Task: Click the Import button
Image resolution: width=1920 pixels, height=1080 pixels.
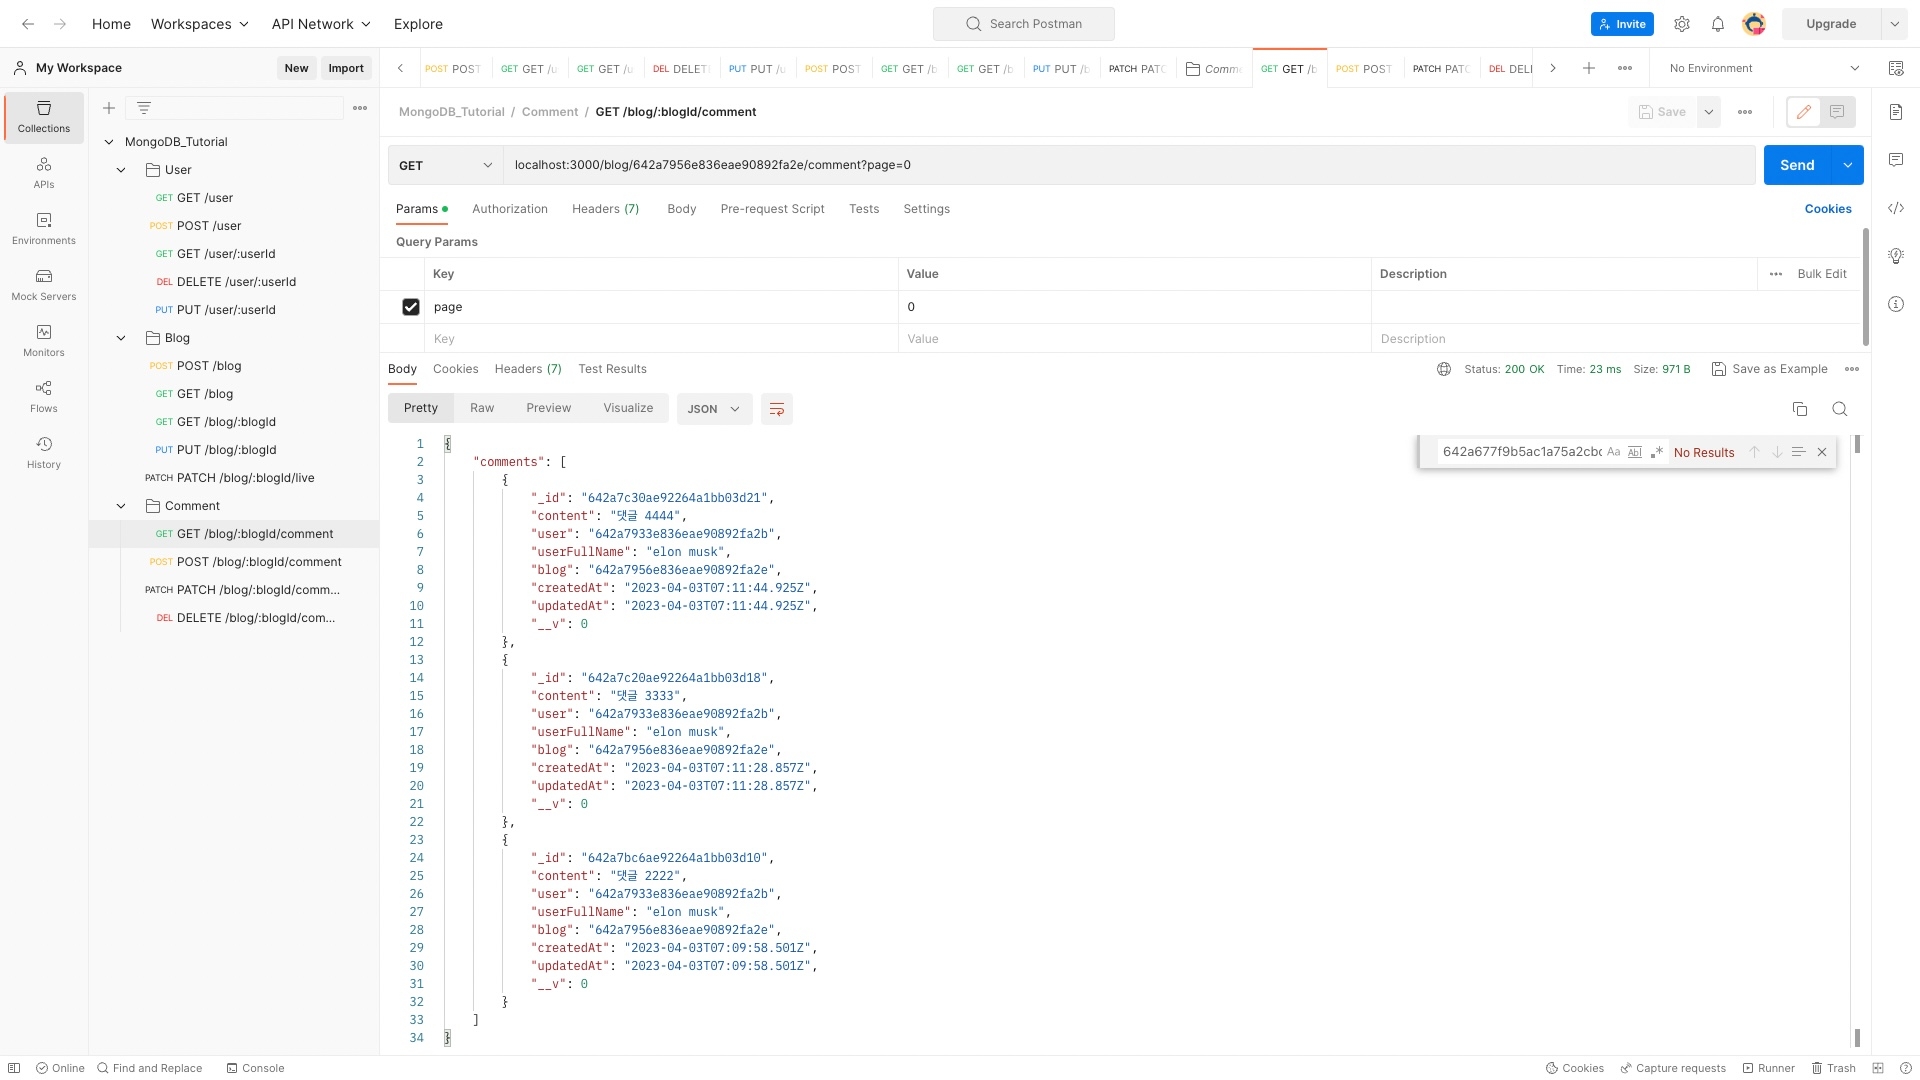Action: [x=346, y=68]
